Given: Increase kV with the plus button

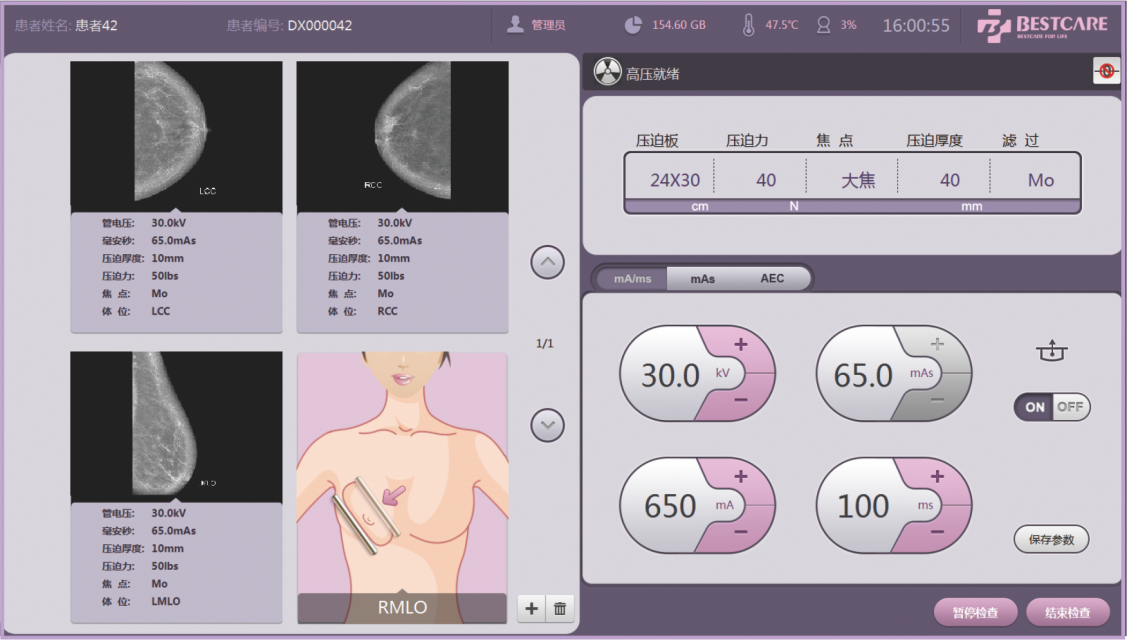Looking at the screenshot, I should point(741,344).
